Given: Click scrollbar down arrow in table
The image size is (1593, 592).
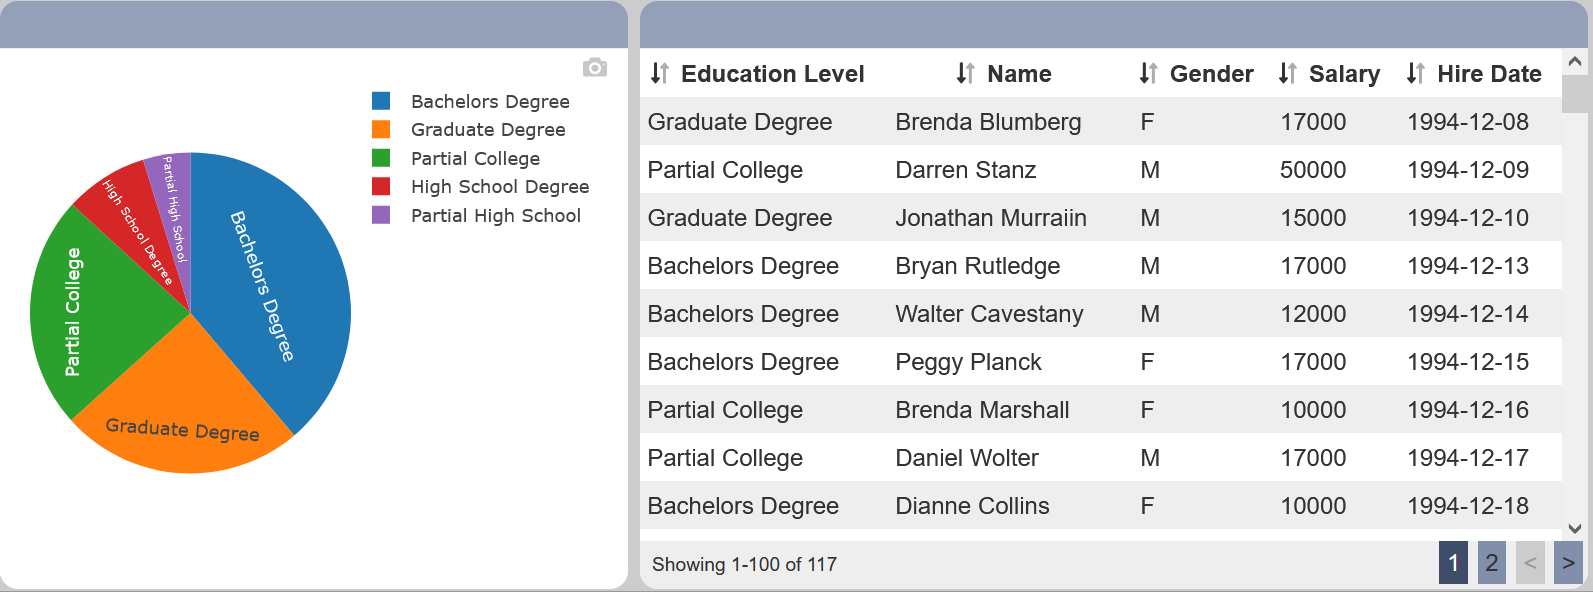Looking at the screenshot, I should click(1575, 528).
